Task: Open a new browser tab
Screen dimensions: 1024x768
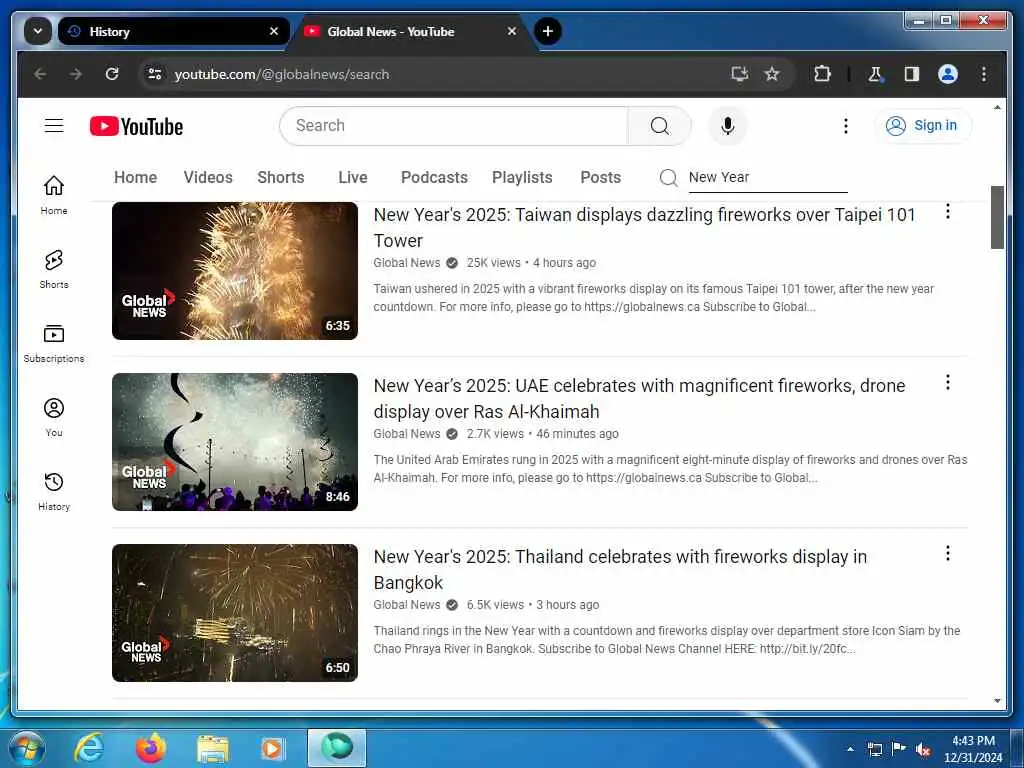Action: (548, 31)
